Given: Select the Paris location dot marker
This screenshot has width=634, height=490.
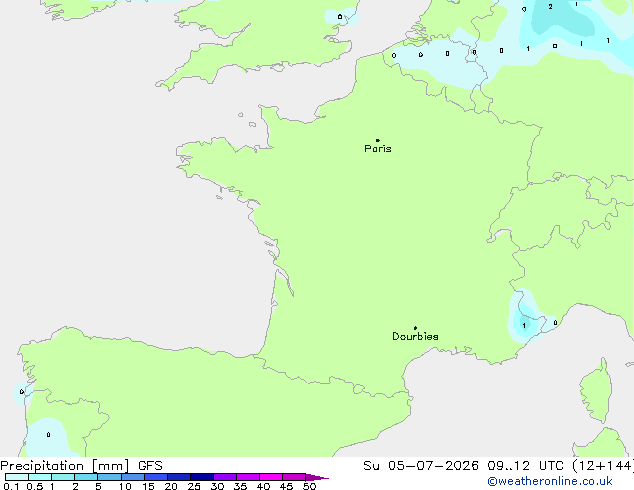Looking at the screenshot, I should 378,140.
